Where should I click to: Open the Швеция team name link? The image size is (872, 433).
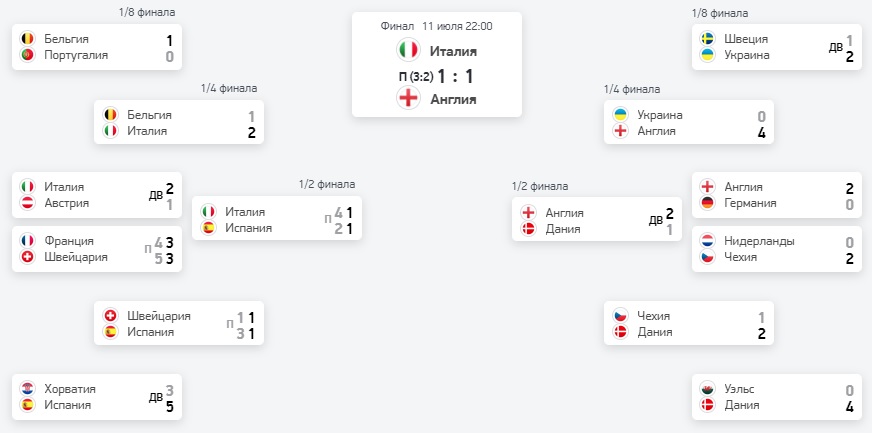click(745, 39)
